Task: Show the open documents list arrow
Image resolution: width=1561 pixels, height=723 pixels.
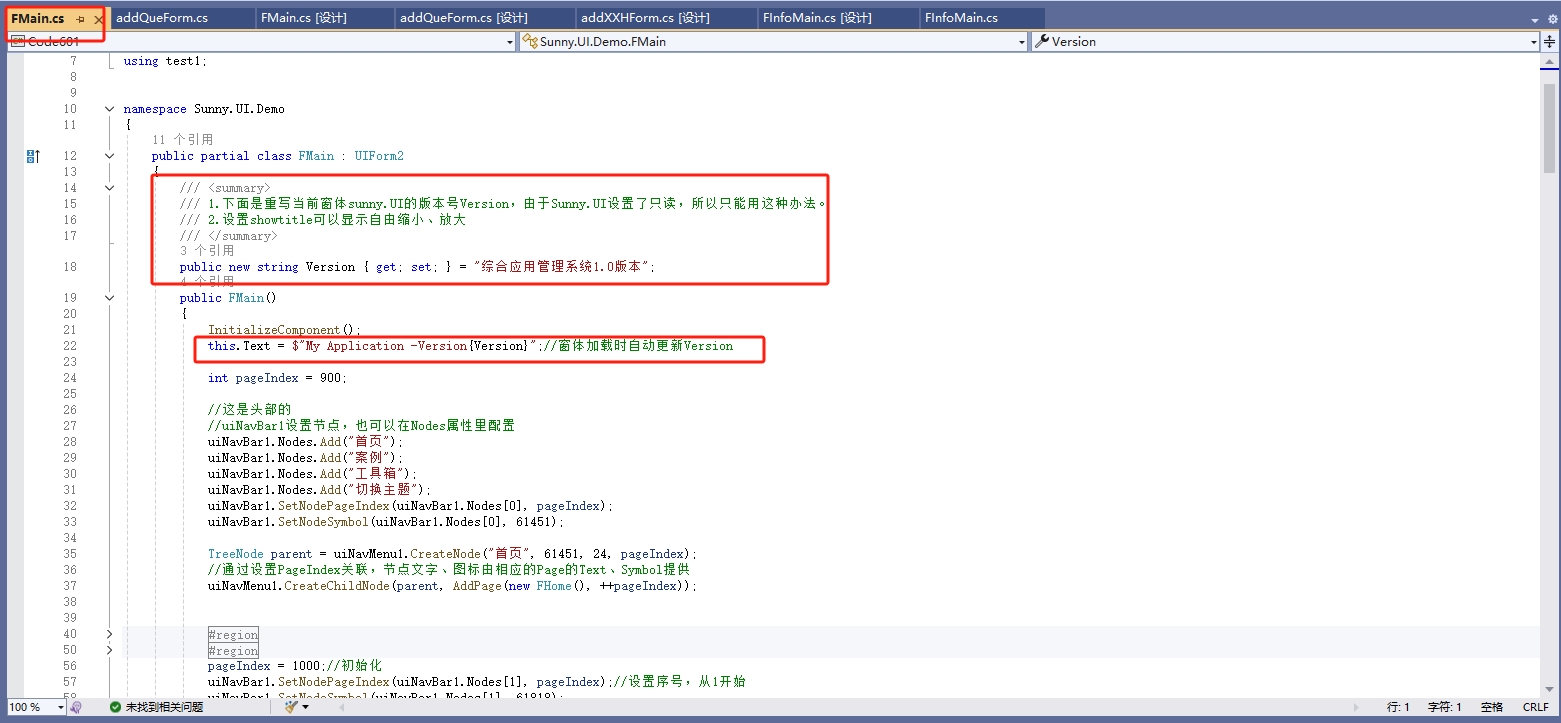Action: pos(1535,20)
